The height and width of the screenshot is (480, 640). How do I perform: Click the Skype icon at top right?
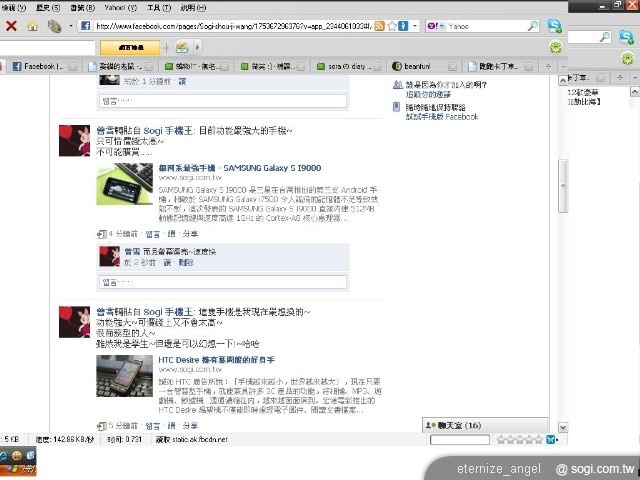tap(555, 24)
